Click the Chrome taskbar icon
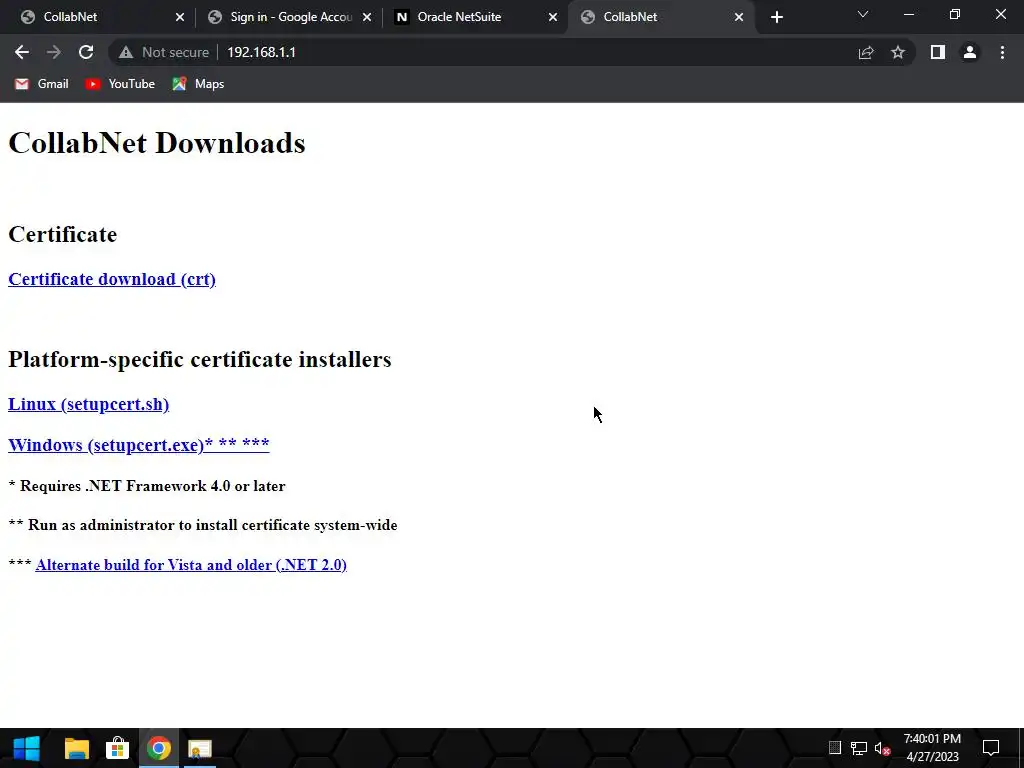The height and width of the screenshot is (768, 1024). (x=159, y=748)
